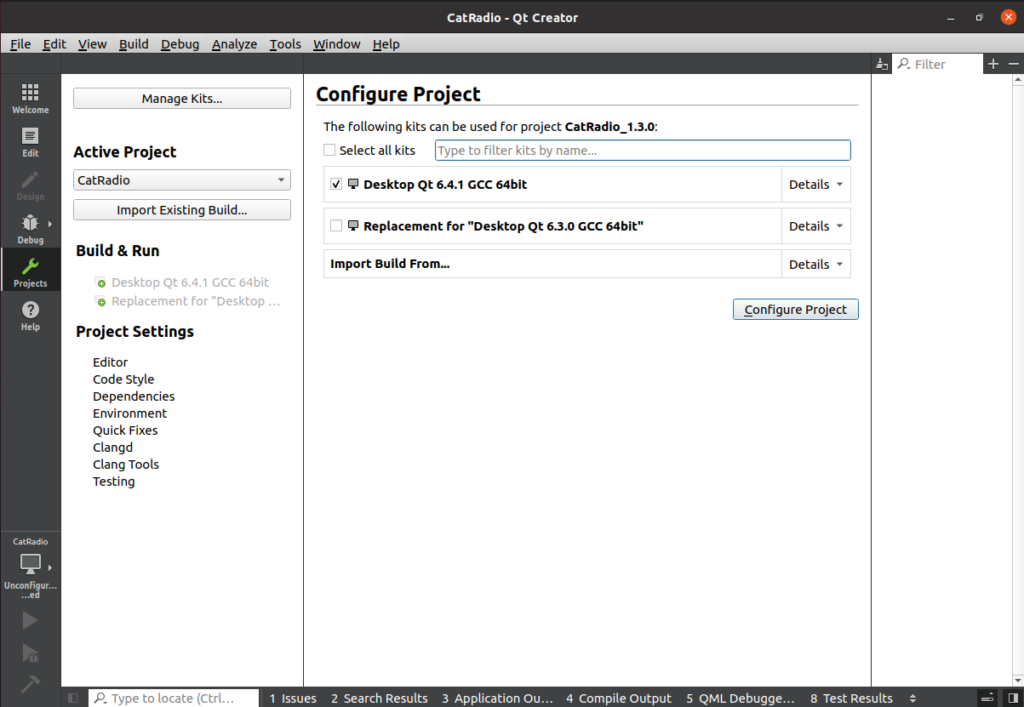Viewport: 1024px width, 707px height.
Task: Focus the filter kits by name field
Action: 643,150
